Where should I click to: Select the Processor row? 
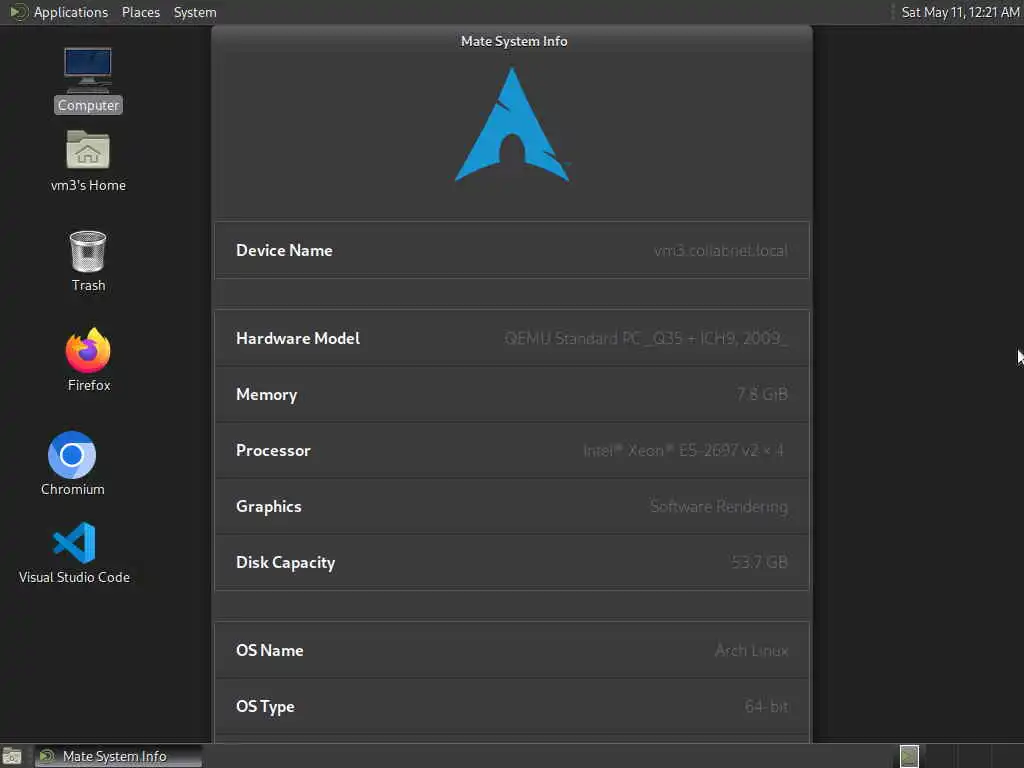point(512,451)
